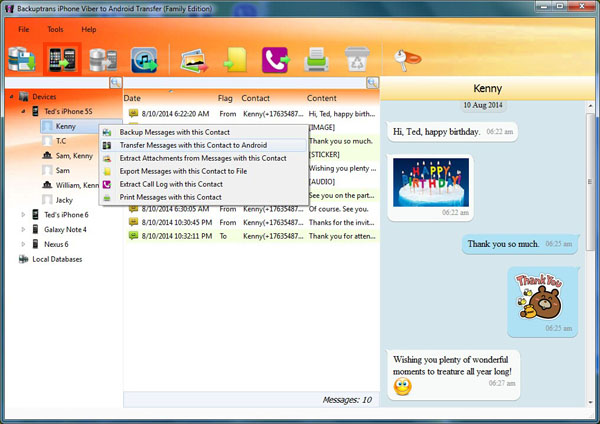Select Ted's iPhone 5S device
Image resolution: width=600 pixels, height=424 pixels.
click(68, 111)
